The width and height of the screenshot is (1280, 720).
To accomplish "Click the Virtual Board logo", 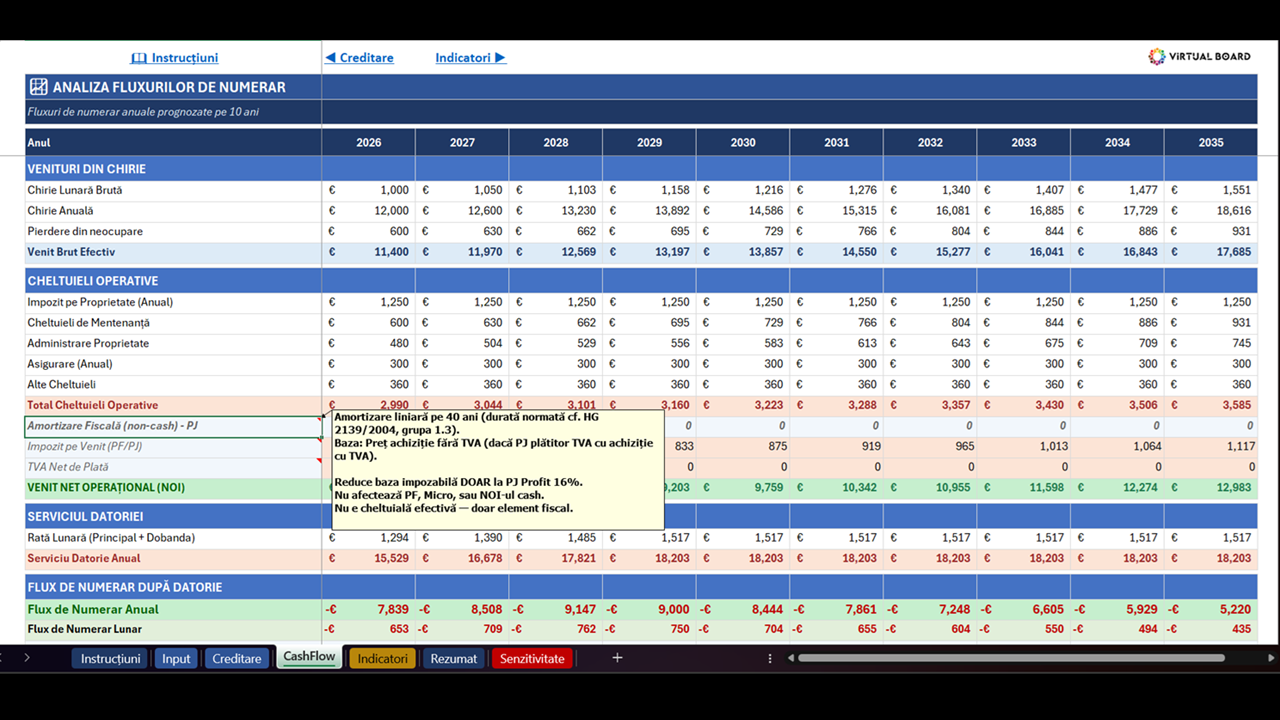I will tap(1199, 57).
